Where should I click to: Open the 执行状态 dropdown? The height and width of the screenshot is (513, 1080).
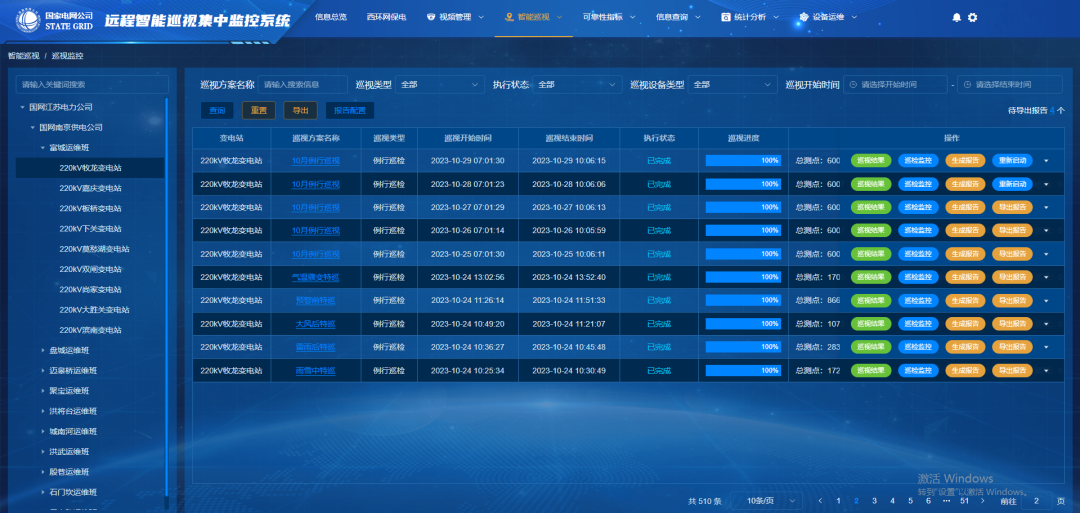(x=577, y=85)
